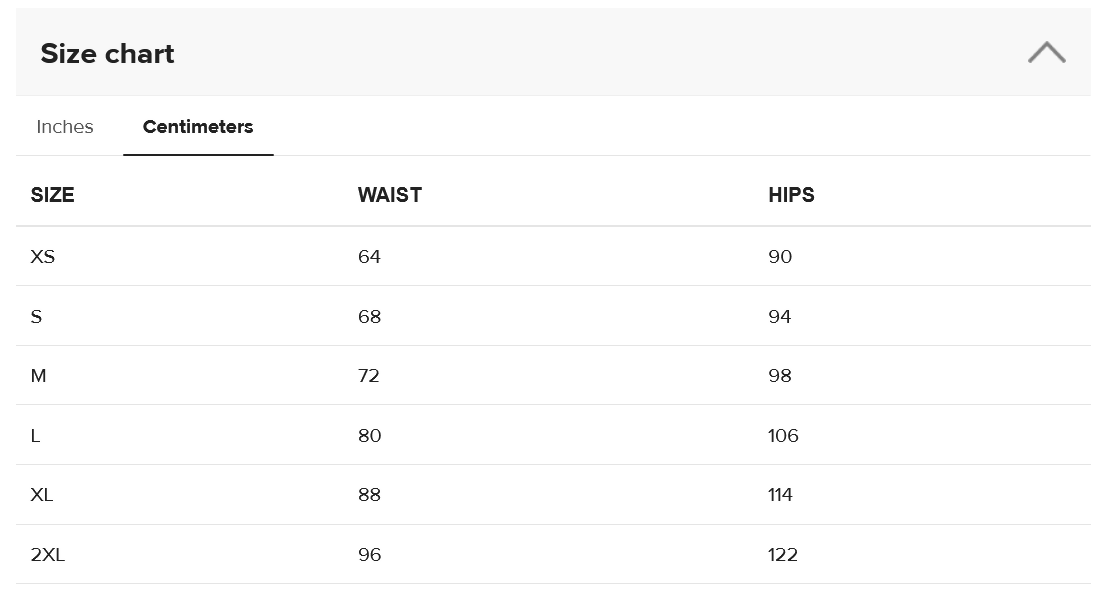Viewport: 1103px width, 616px height.
Task: Click the HIPS column header
Action: [791, 195]
